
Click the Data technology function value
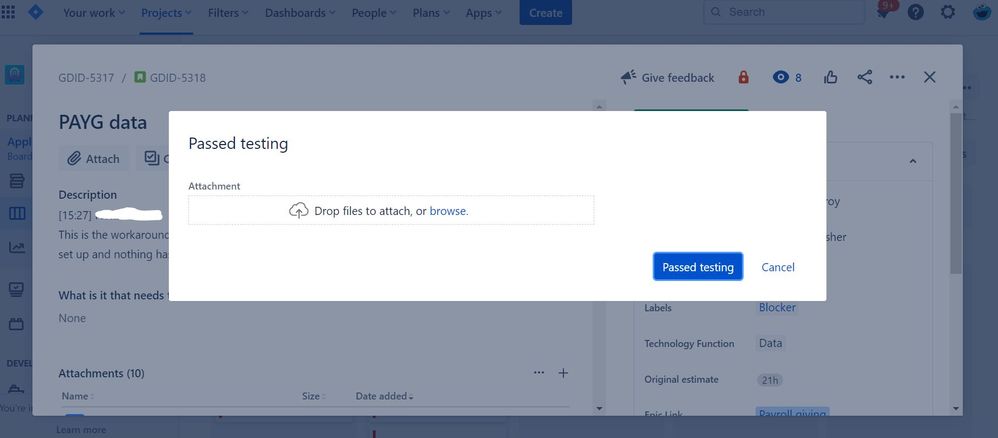[x=770, y=343]
